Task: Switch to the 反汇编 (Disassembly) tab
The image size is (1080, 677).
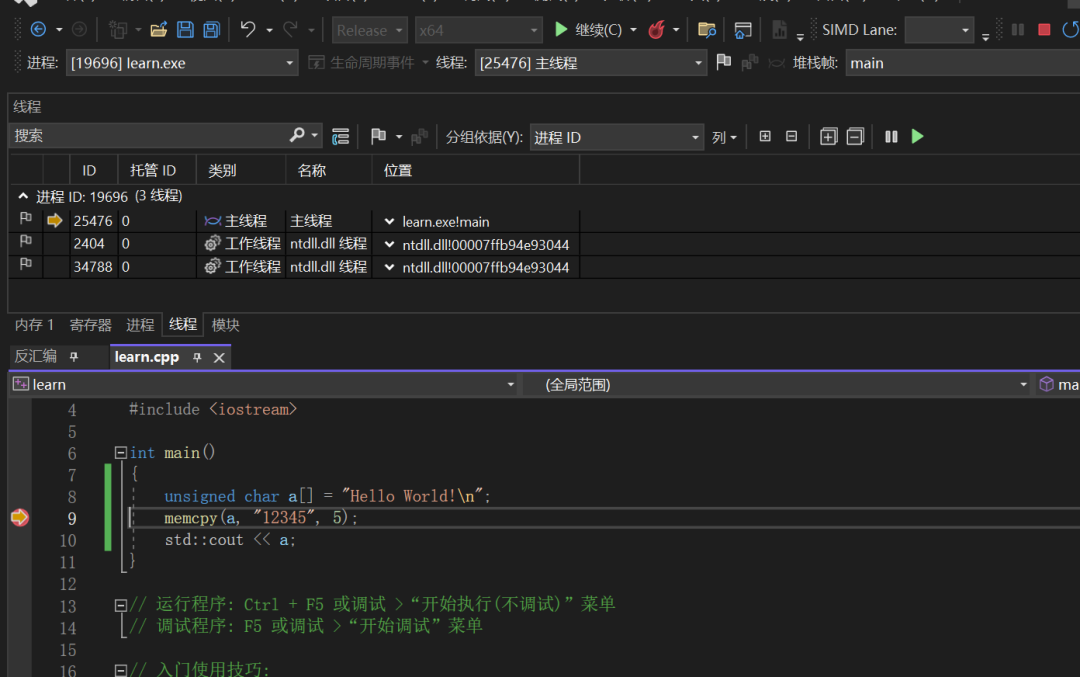Action: [36, 357]
